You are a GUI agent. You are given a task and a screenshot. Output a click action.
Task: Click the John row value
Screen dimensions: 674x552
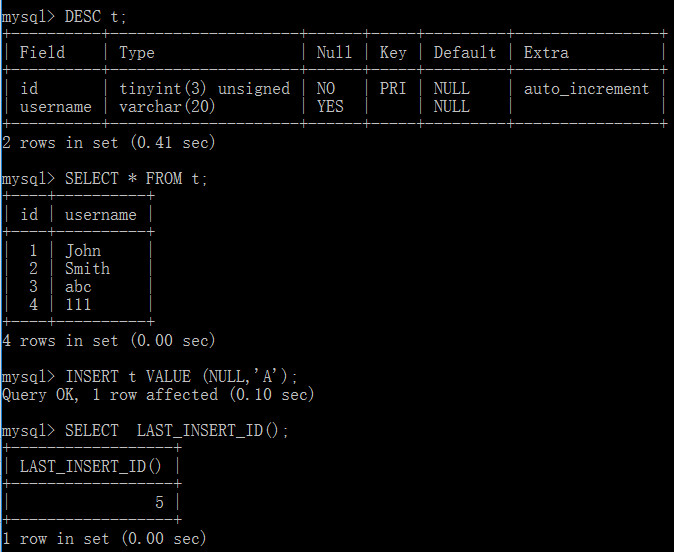click(83, 251)
